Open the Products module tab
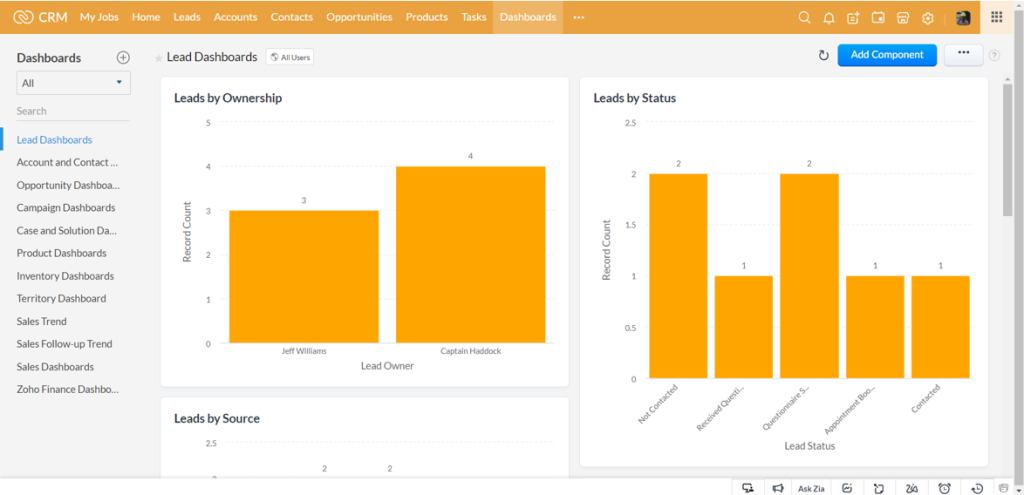1024x495 pixels. pos(426,17)
